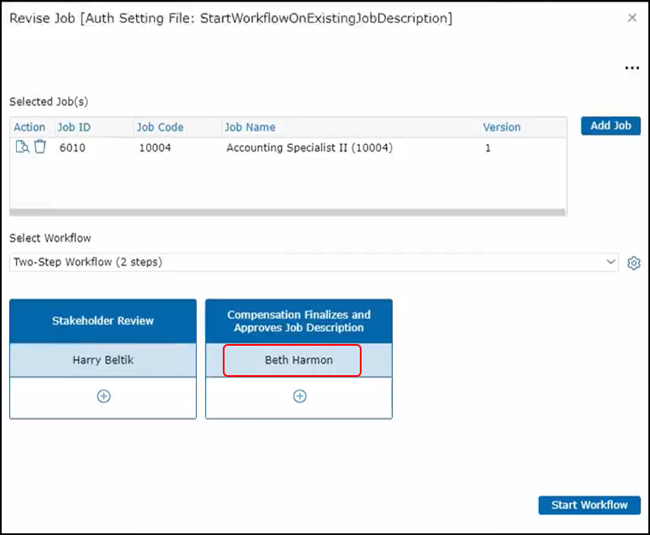Open workflow settings gear icon
650x535 pixels.
point(633,263)
